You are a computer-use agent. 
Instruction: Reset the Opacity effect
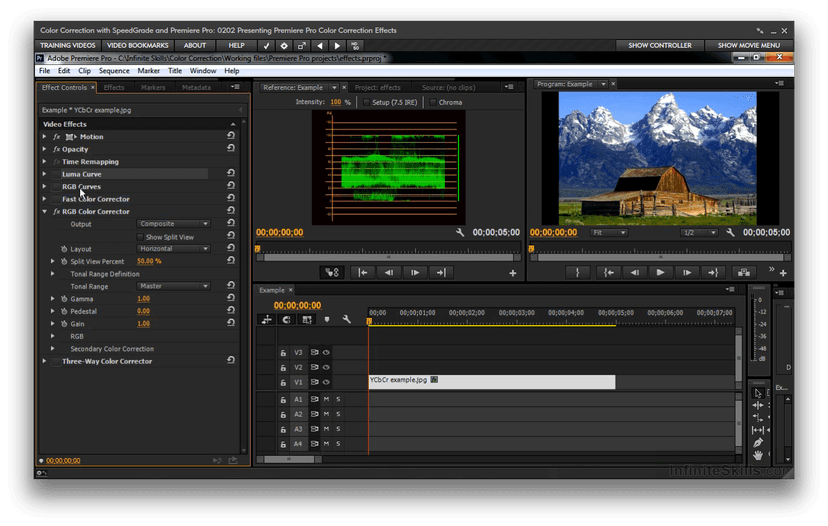(231, 148)
